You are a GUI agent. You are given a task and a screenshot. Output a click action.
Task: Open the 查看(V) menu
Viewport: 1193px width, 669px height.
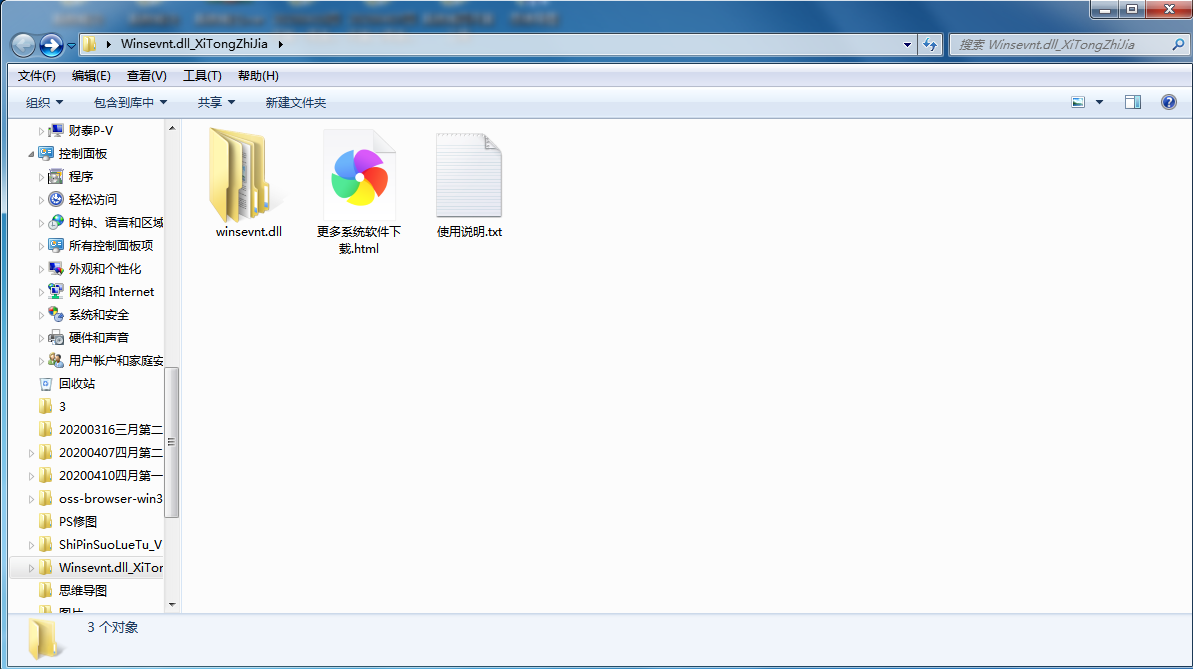(x=146, y=75)
